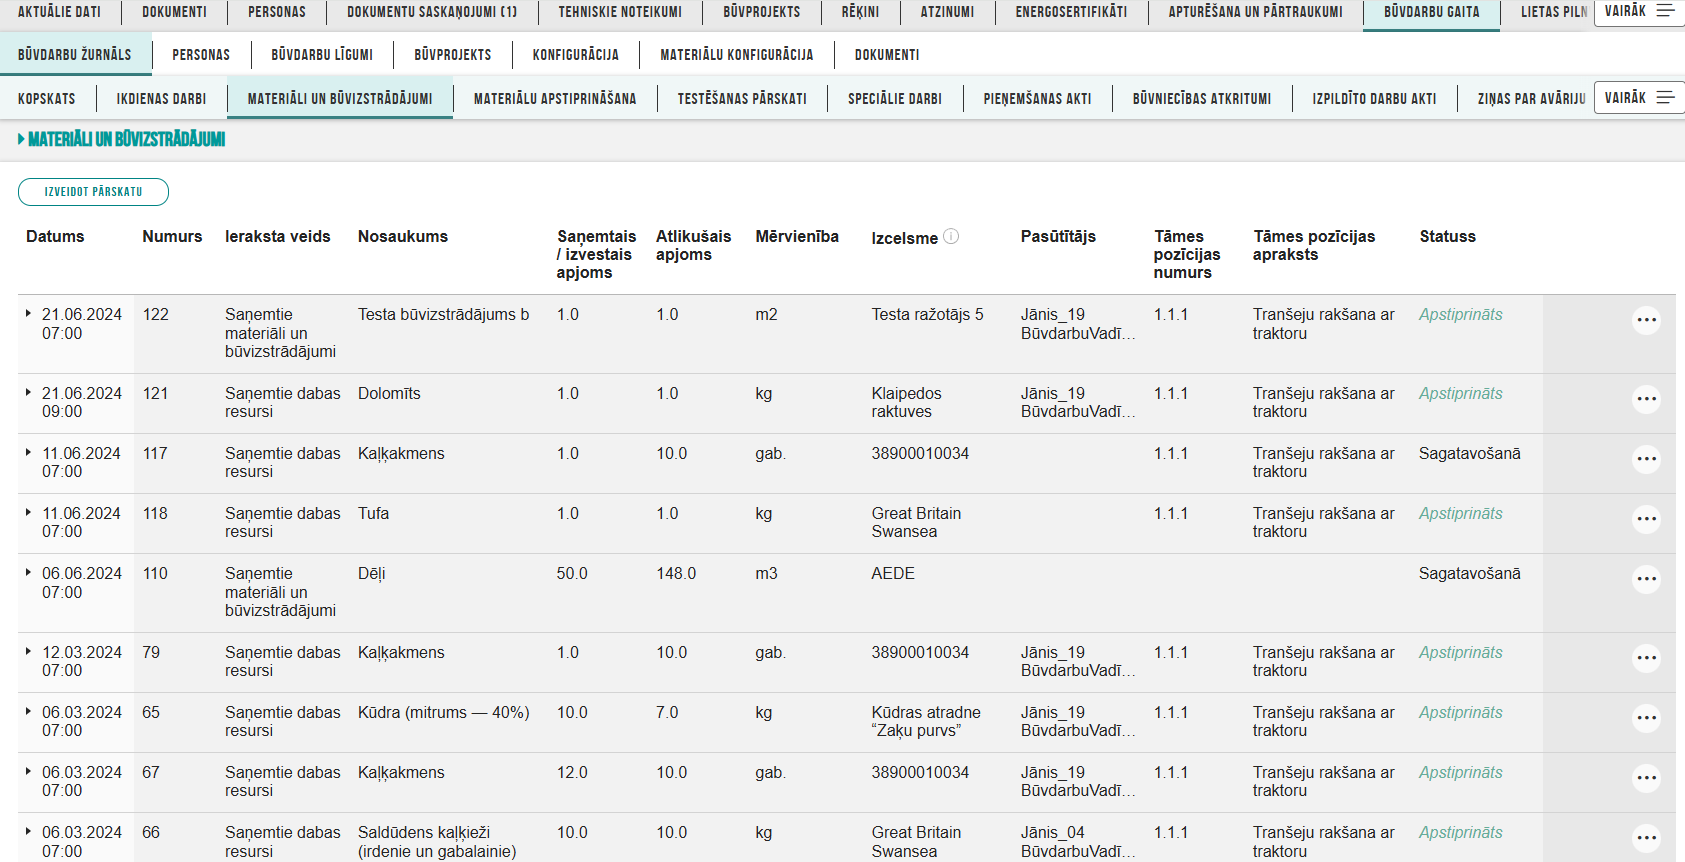Open Testēšanas pārskati tab

click(741, 98)
